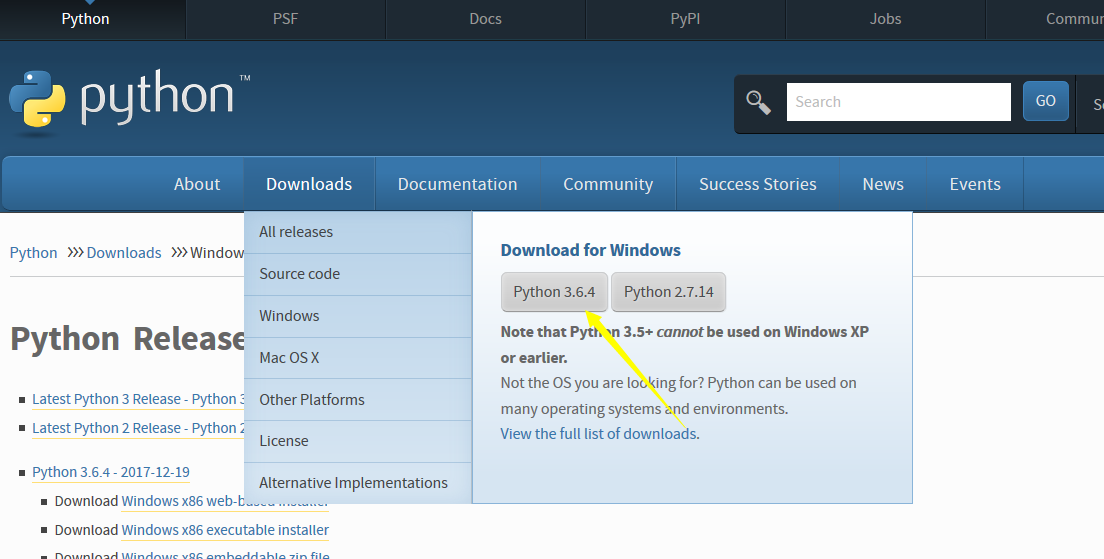Viewport: 1104px width, 559px height.
Task: Open the Jobs top-level tab
Action: pyautogui.click(x=885, y=19)
